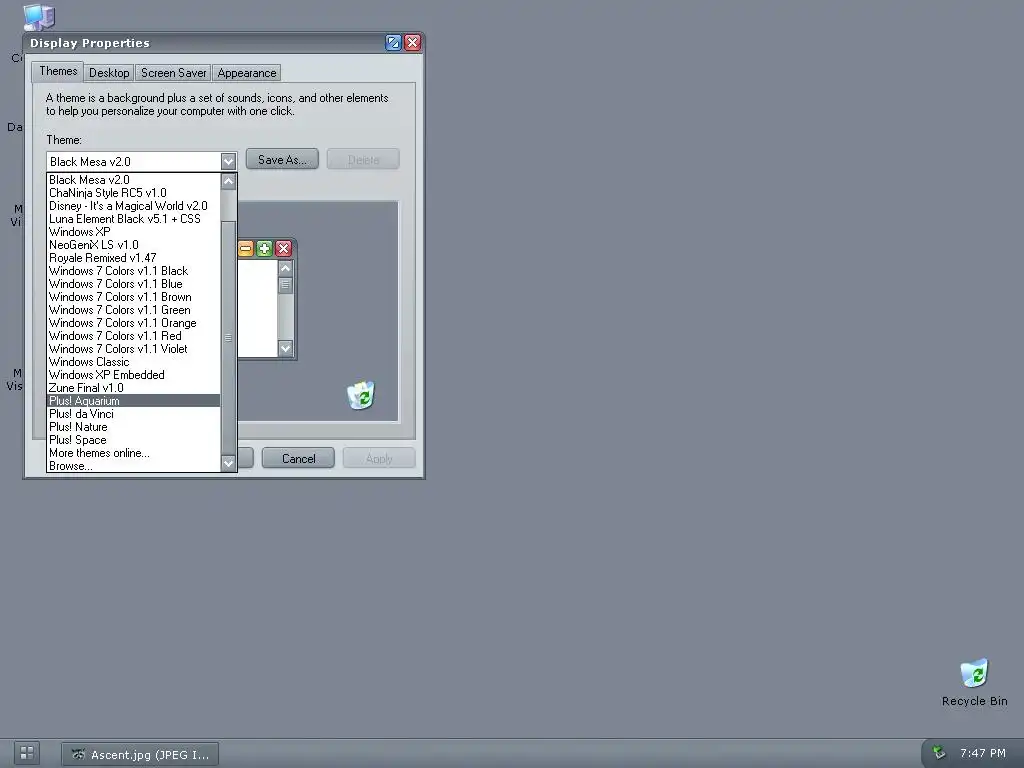Image resolution: width=1024 pixels, height=768 pixels.
Task: Switch to the Appearance tab
Action: point(247,72)
